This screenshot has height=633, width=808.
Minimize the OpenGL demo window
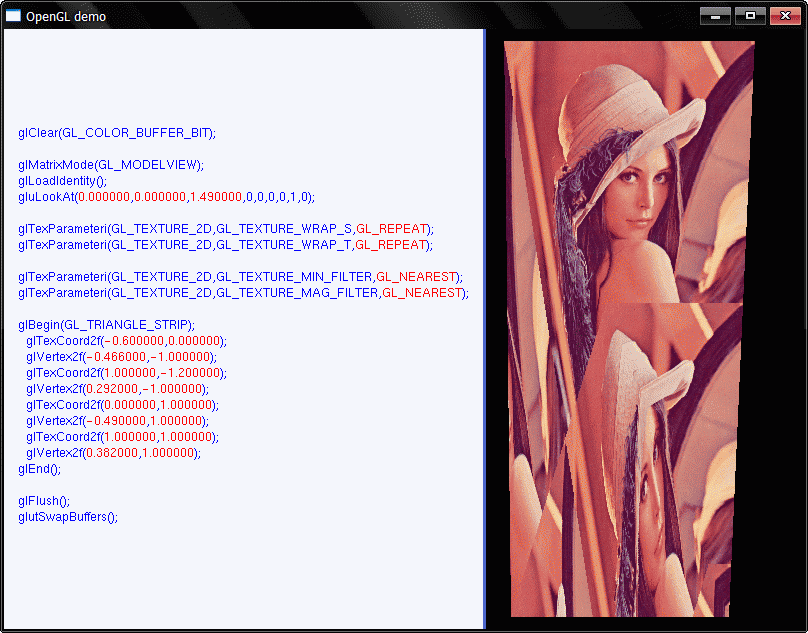715,16
